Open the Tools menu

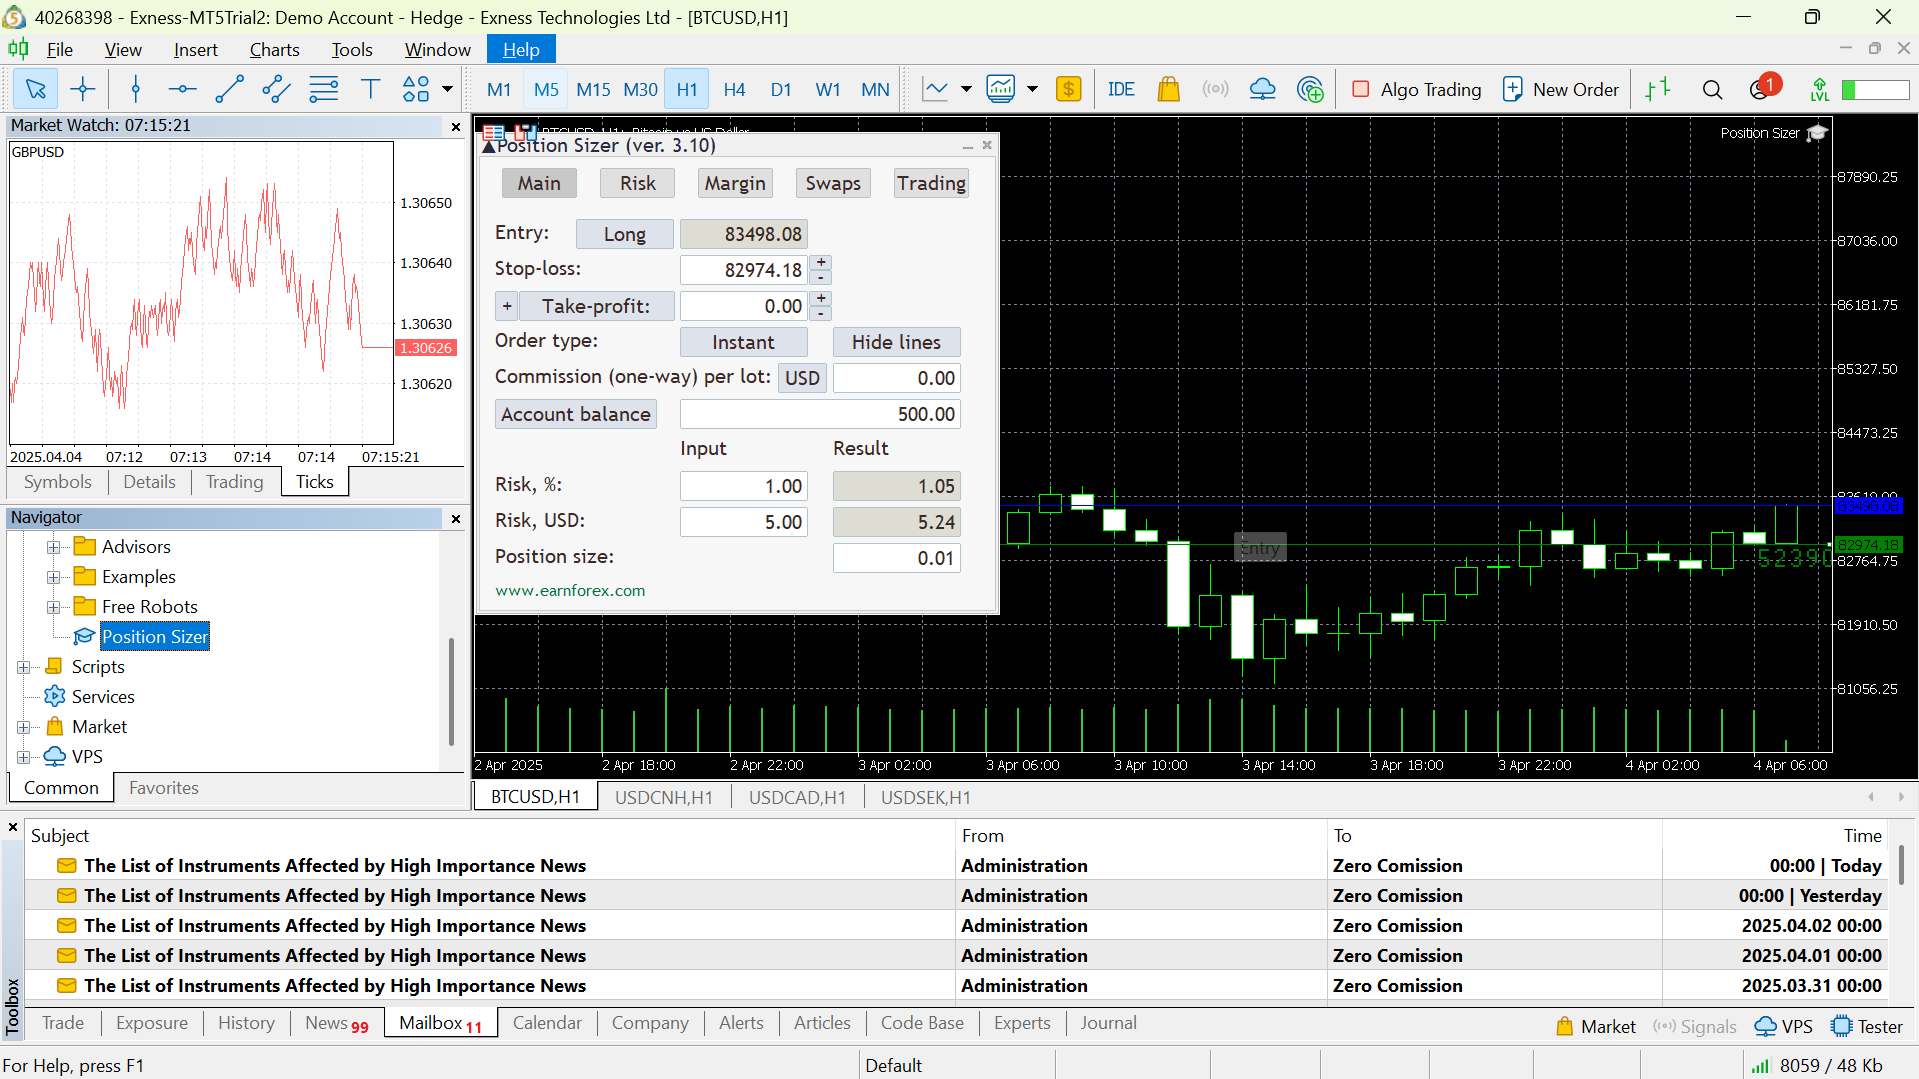(x=352, y=49)
